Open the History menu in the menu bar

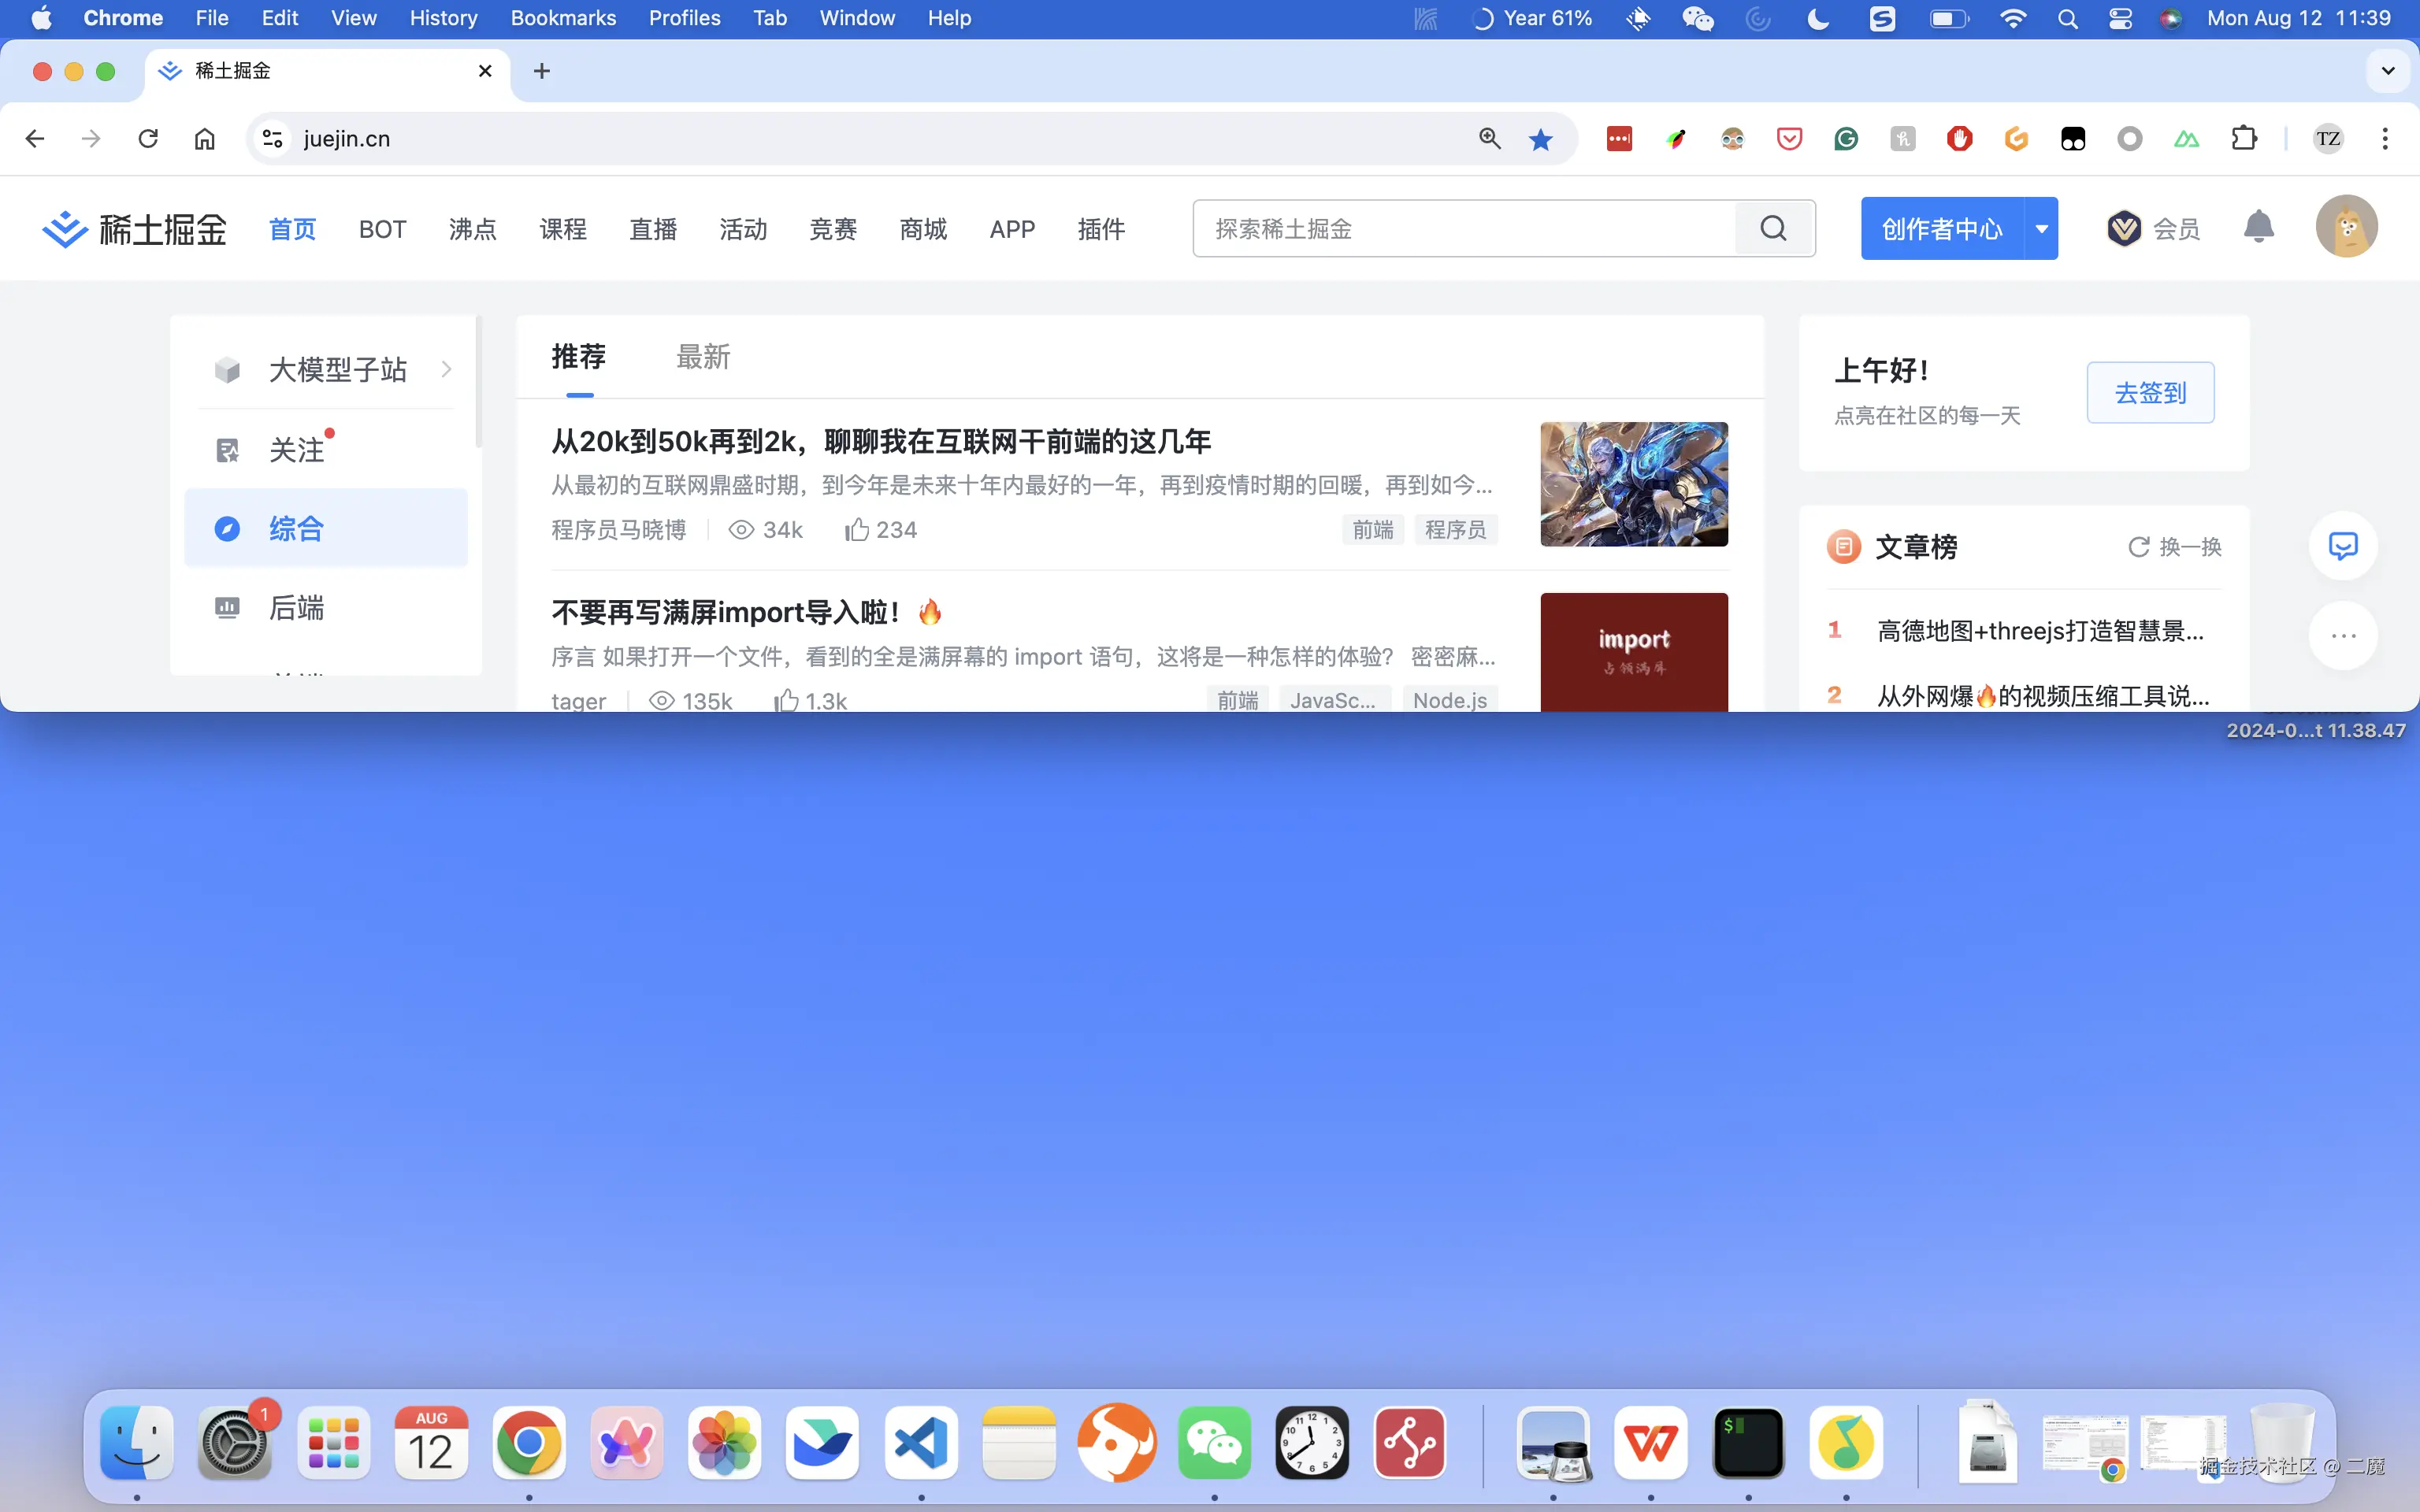443,18
